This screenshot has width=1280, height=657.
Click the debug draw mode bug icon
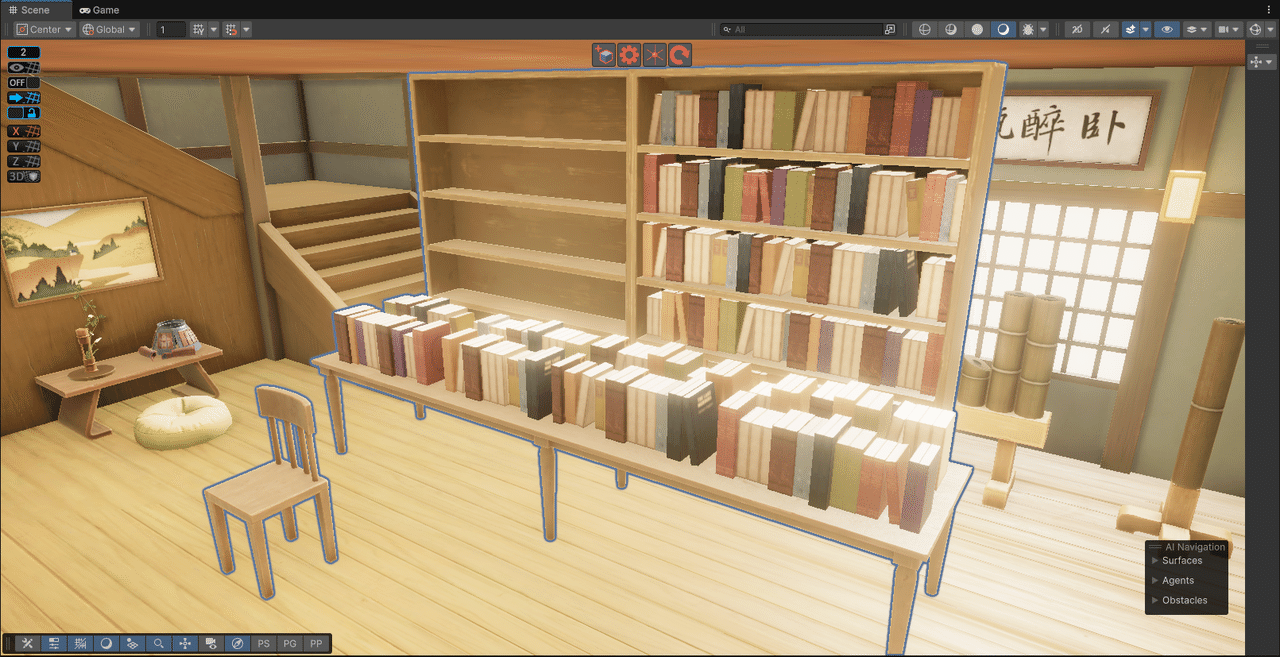(x=1029, y=30)
